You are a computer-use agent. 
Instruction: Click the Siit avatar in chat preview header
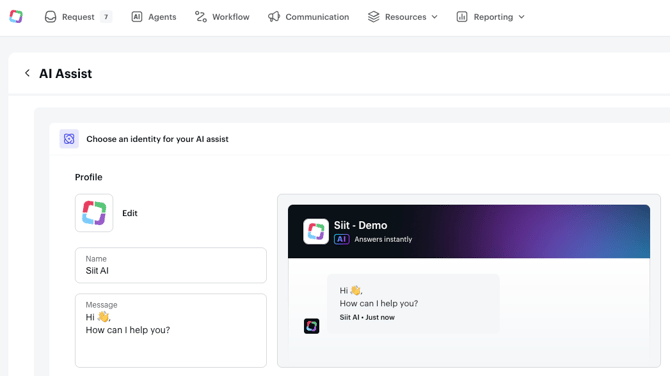pyautogui.click(x=316, y=231)
